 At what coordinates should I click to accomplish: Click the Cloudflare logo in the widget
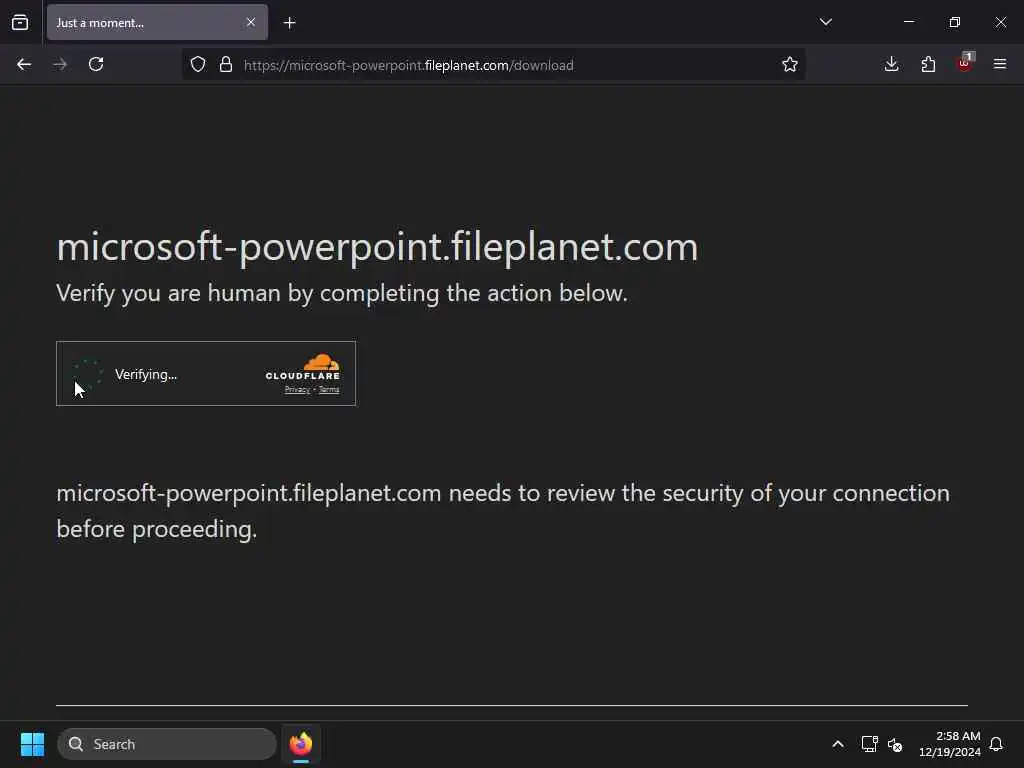pyautogui.click(x=302, y=366)
